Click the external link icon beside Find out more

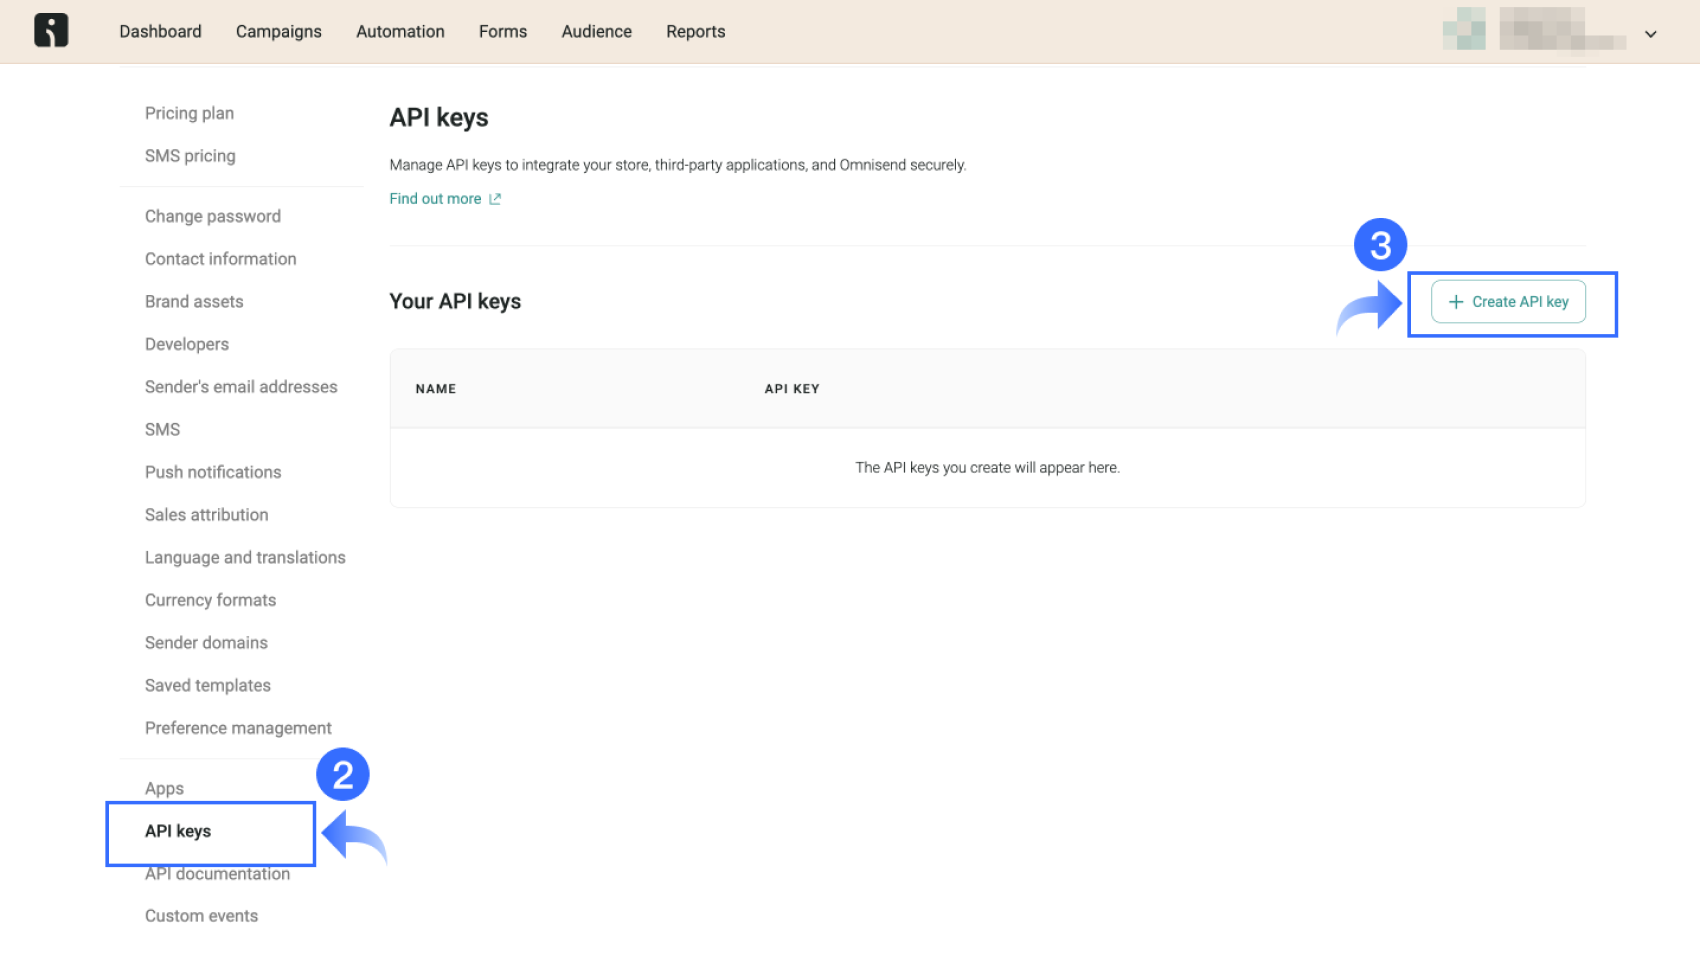494,198
